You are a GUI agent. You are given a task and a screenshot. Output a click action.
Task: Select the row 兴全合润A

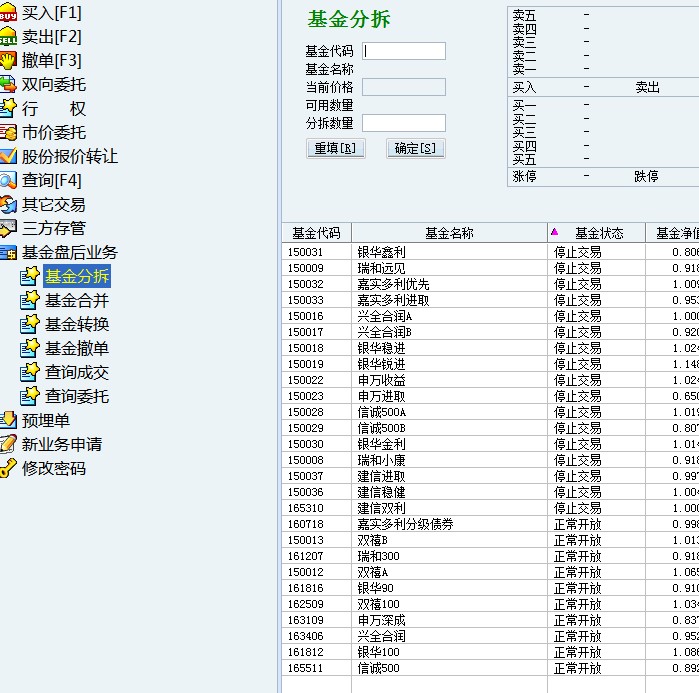point(490,316)
